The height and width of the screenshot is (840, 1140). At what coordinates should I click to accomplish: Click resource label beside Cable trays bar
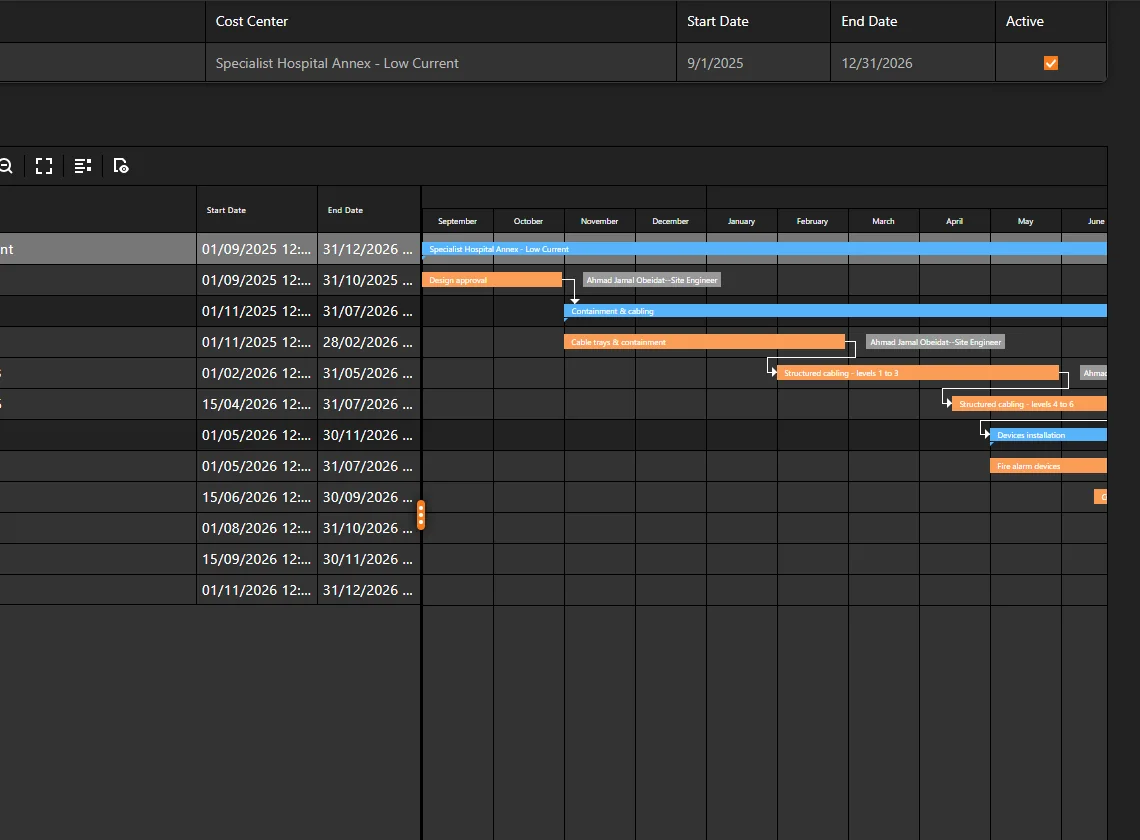point(936,342)
